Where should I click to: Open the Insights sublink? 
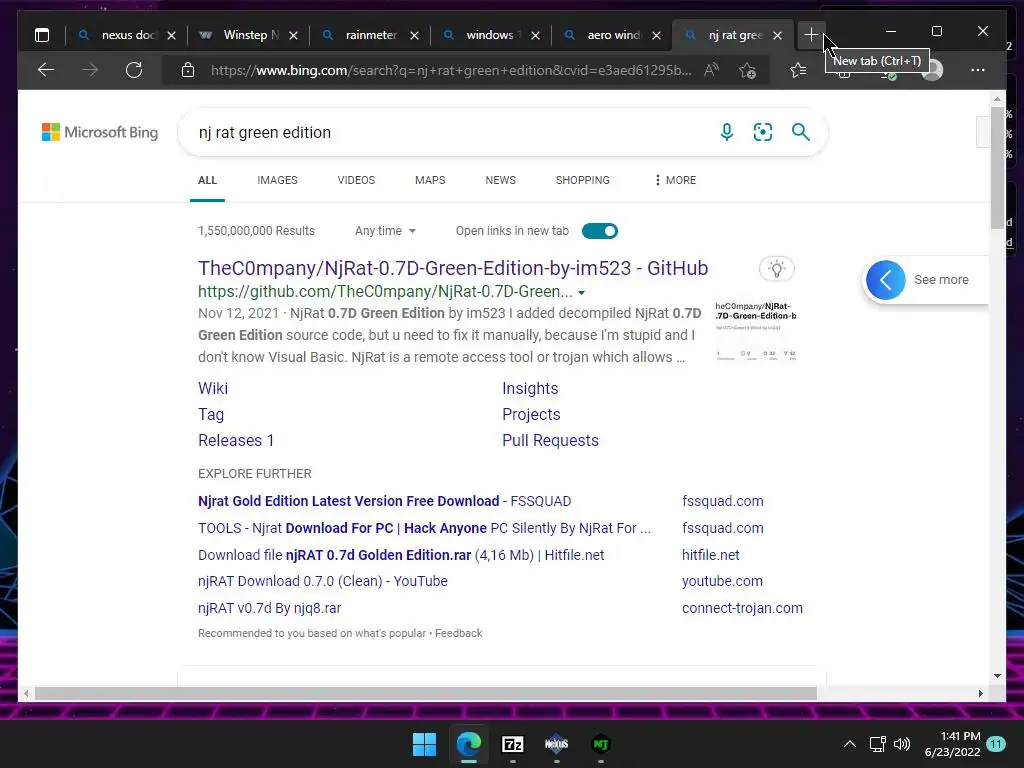coord(530,389)
